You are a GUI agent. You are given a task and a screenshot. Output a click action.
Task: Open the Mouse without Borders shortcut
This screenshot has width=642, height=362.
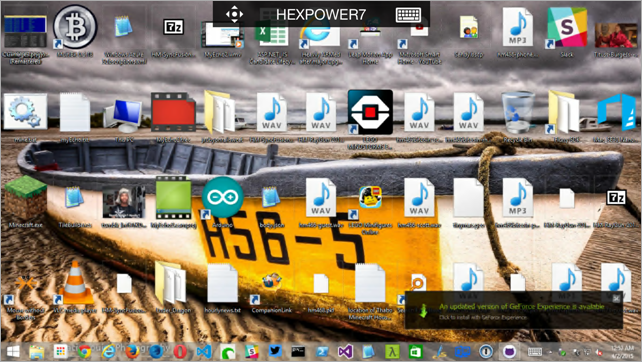[25, 283]
